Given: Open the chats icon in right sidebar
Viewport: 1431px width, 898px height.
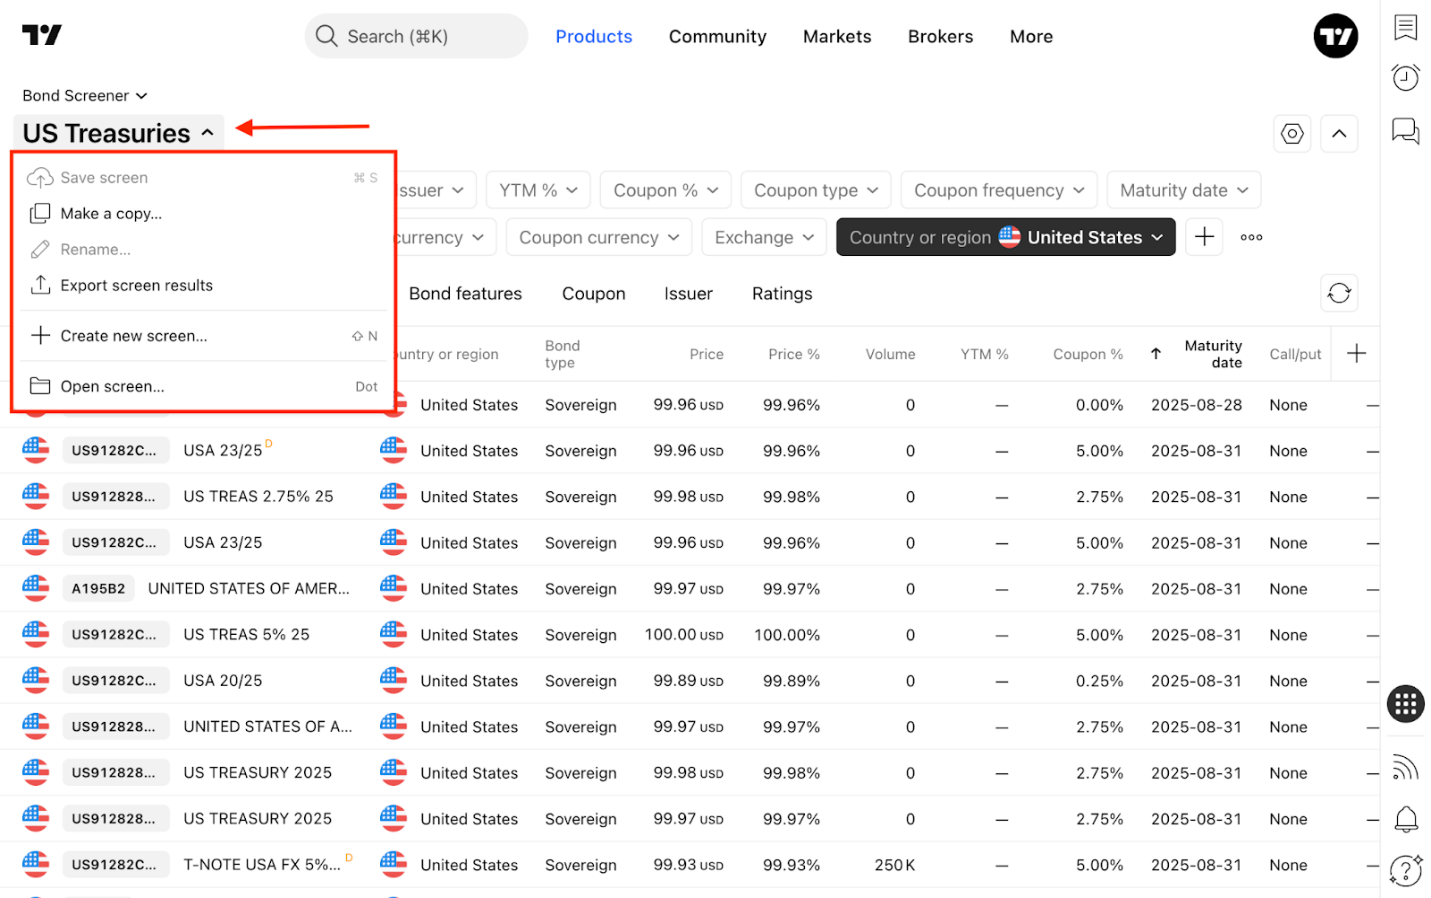Looking at the screenshot, I should (x=1405, y=130).
